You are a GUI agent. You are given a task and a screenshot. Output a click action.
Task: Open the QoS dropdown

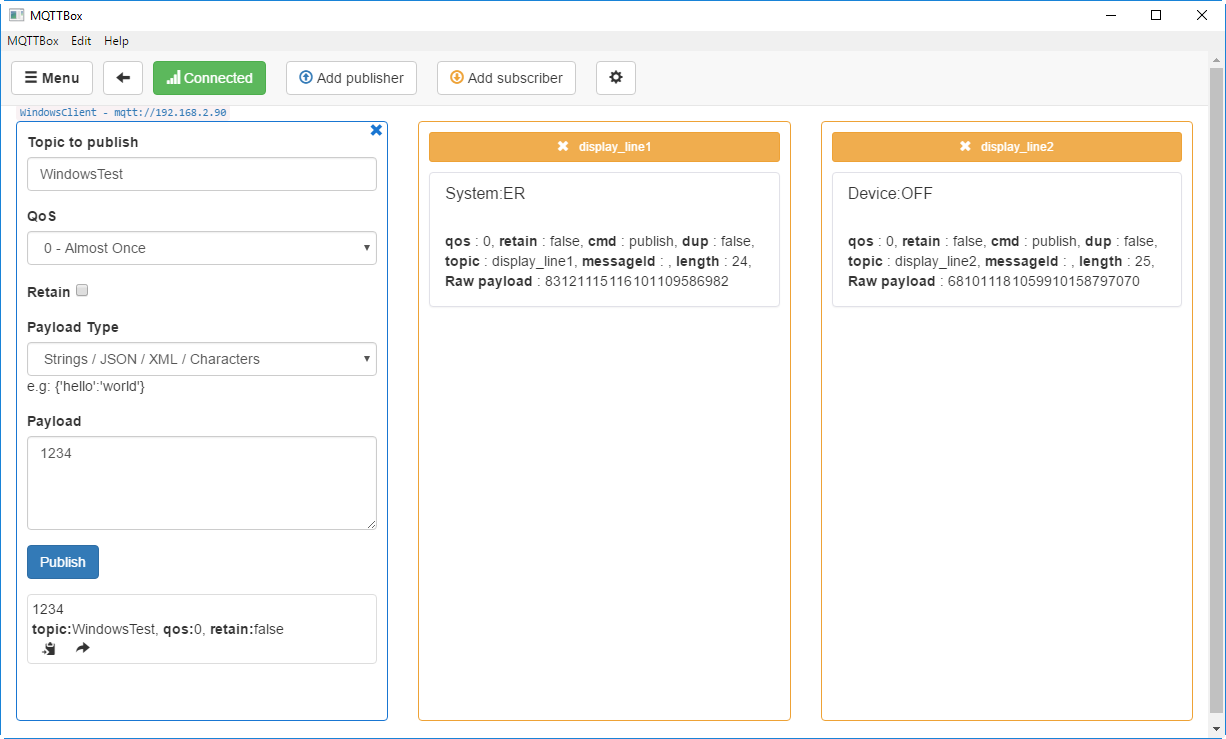[202, 248]
